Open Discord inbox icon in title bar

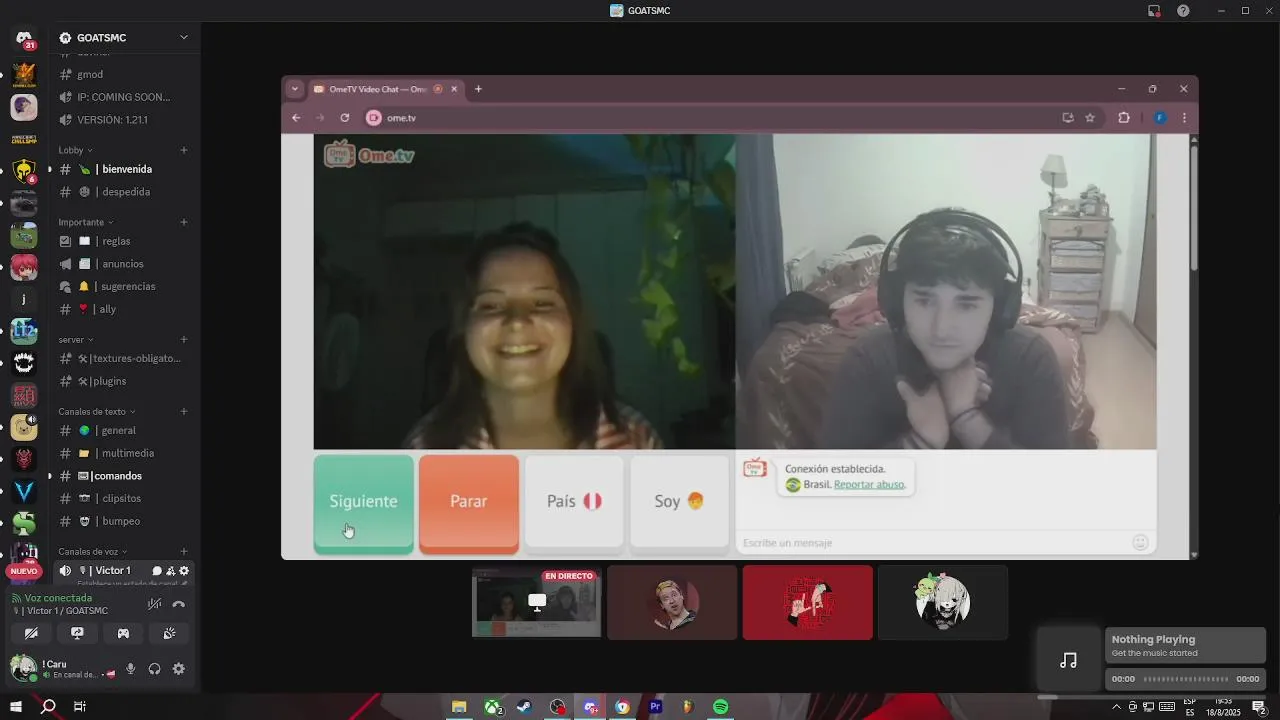(x=1154, y=11)
